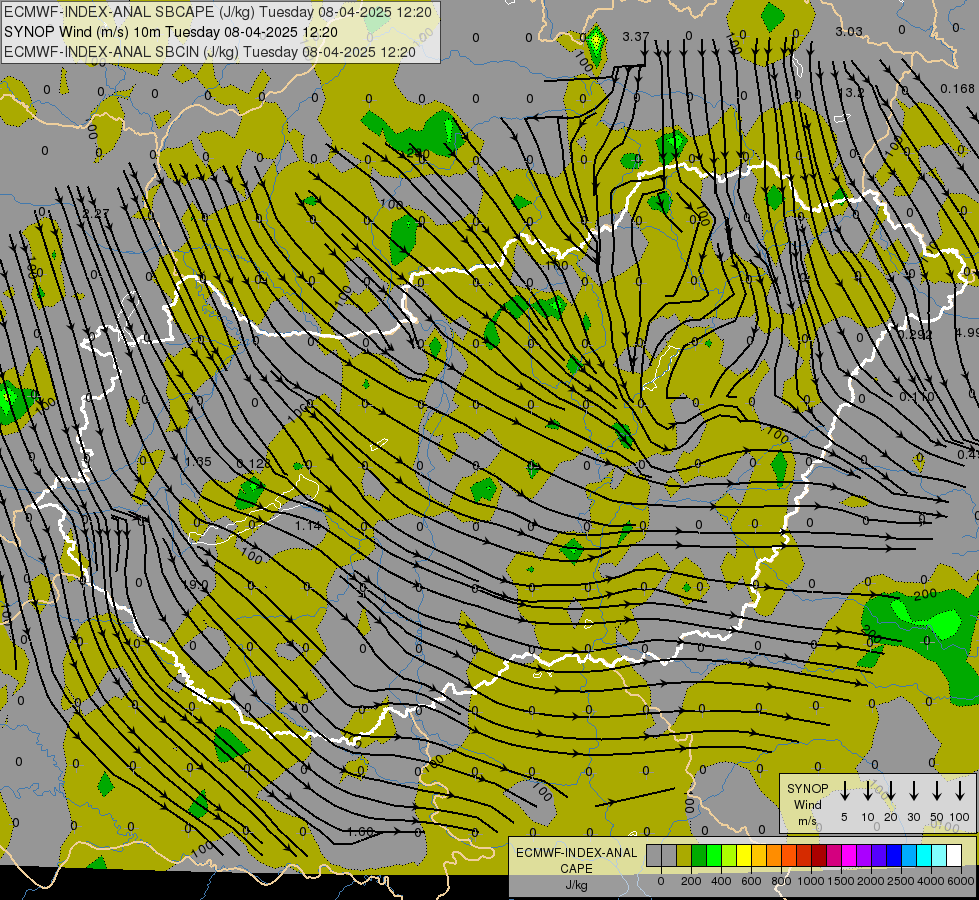Click the 'SYNOP' label in the wind legend

[x=808, y=789]
